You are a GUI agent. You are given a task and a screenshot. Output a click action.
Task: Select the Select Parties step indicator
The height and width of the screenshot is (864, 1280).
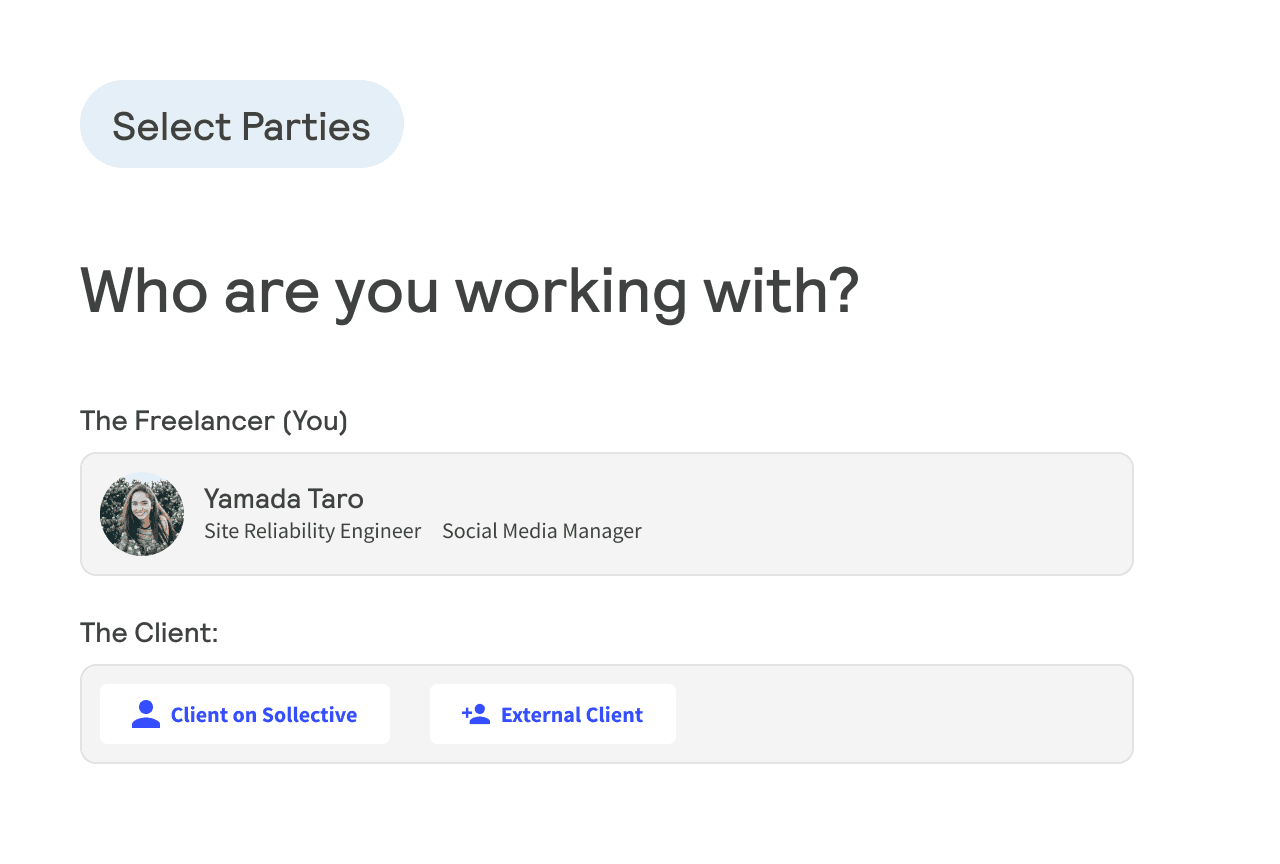241,124
